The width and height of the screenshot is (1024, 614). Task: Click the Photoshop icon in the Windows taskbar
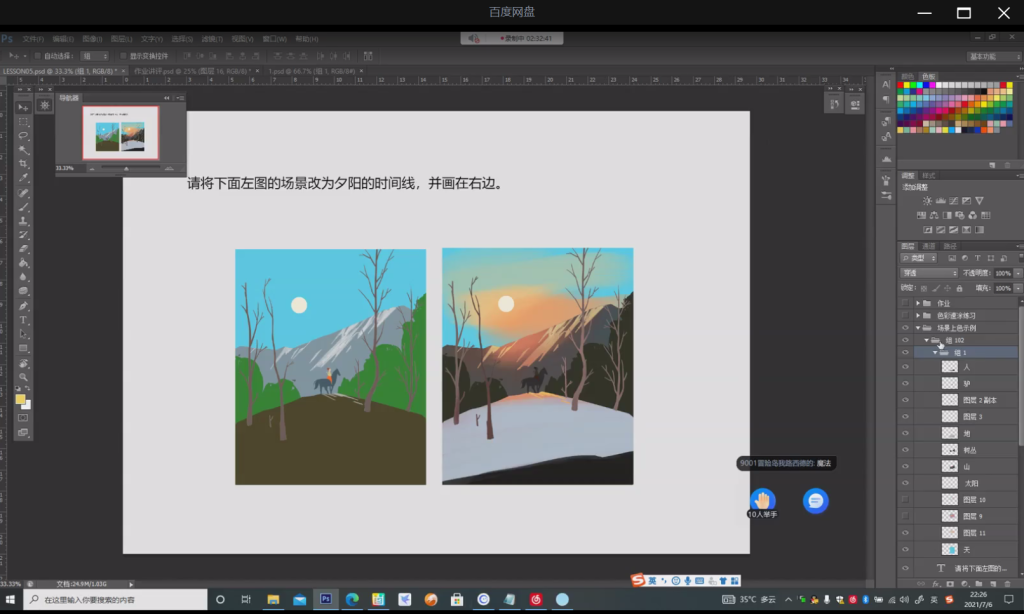pyautogui.click(x=325, y=599)
